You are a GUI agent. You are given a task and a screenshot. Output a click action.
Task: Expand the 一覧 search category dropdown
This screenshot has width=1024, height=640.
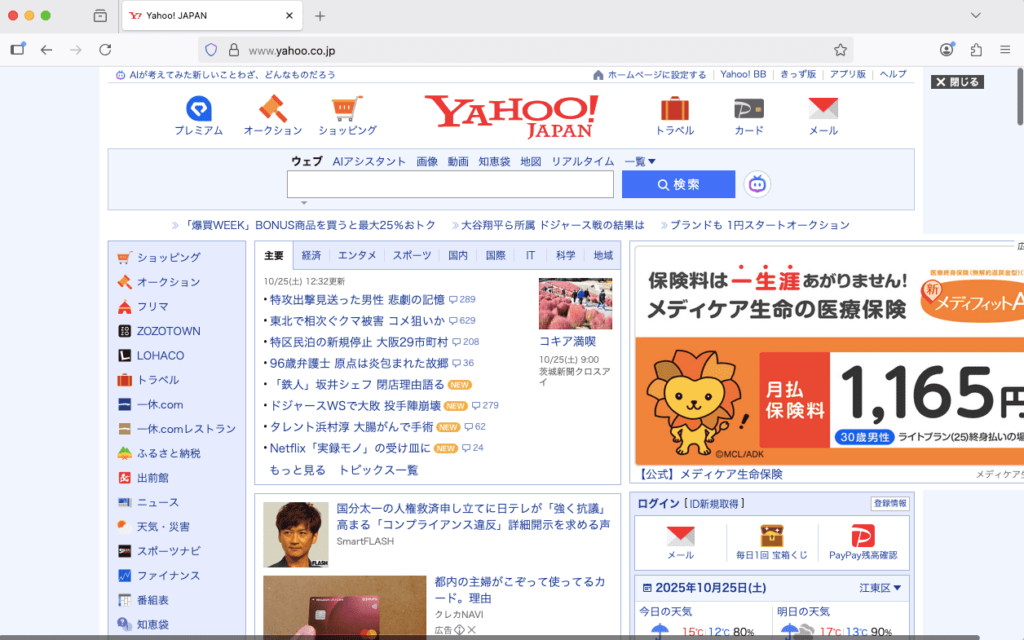pyautogui.click(x=640, y=161)
